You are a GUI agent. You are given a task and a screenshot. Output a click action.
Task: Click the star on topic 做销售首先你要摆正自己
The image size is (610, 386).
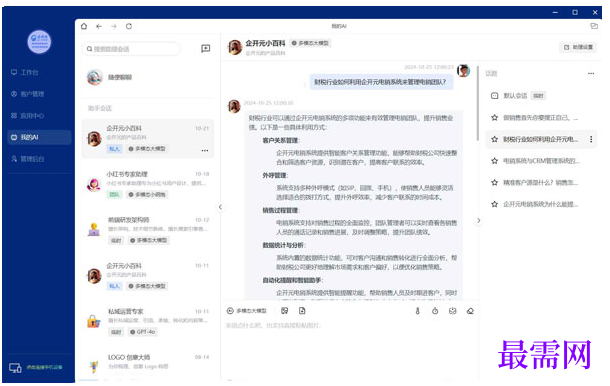click(x=494, y=118)
